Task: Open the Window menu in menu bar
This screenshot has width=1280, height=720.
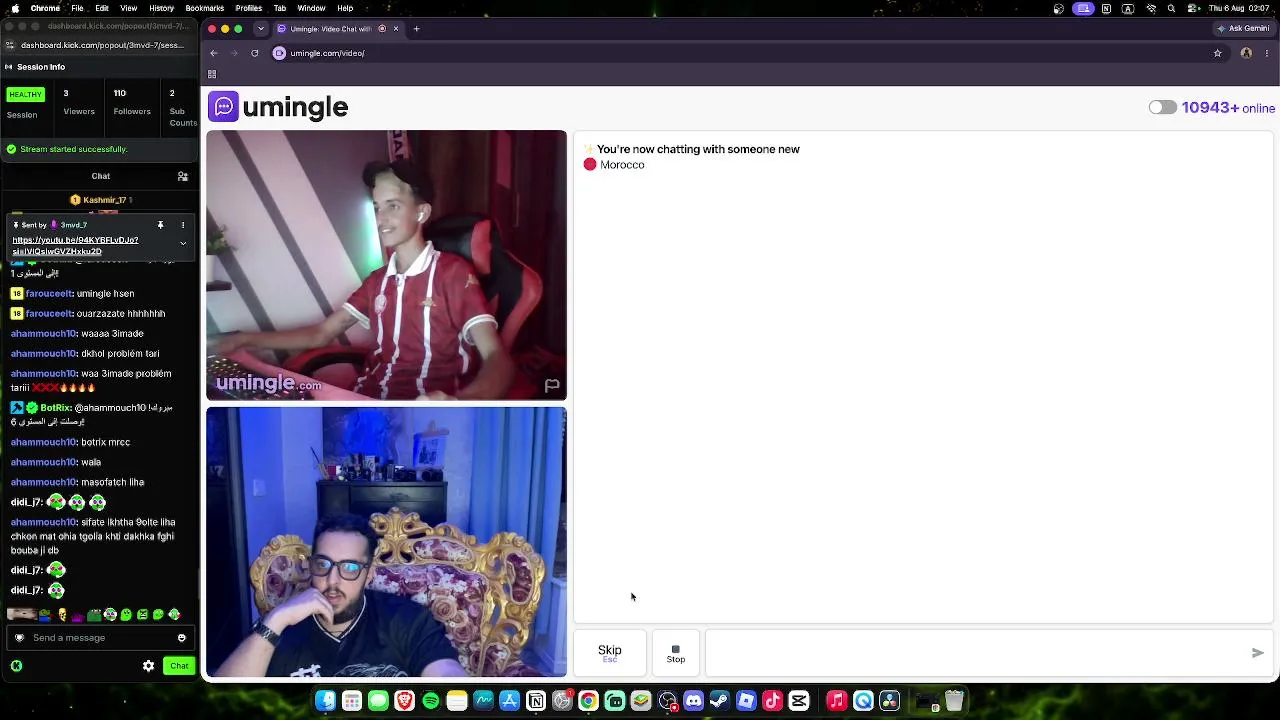Action: click(x=311, y=8)
